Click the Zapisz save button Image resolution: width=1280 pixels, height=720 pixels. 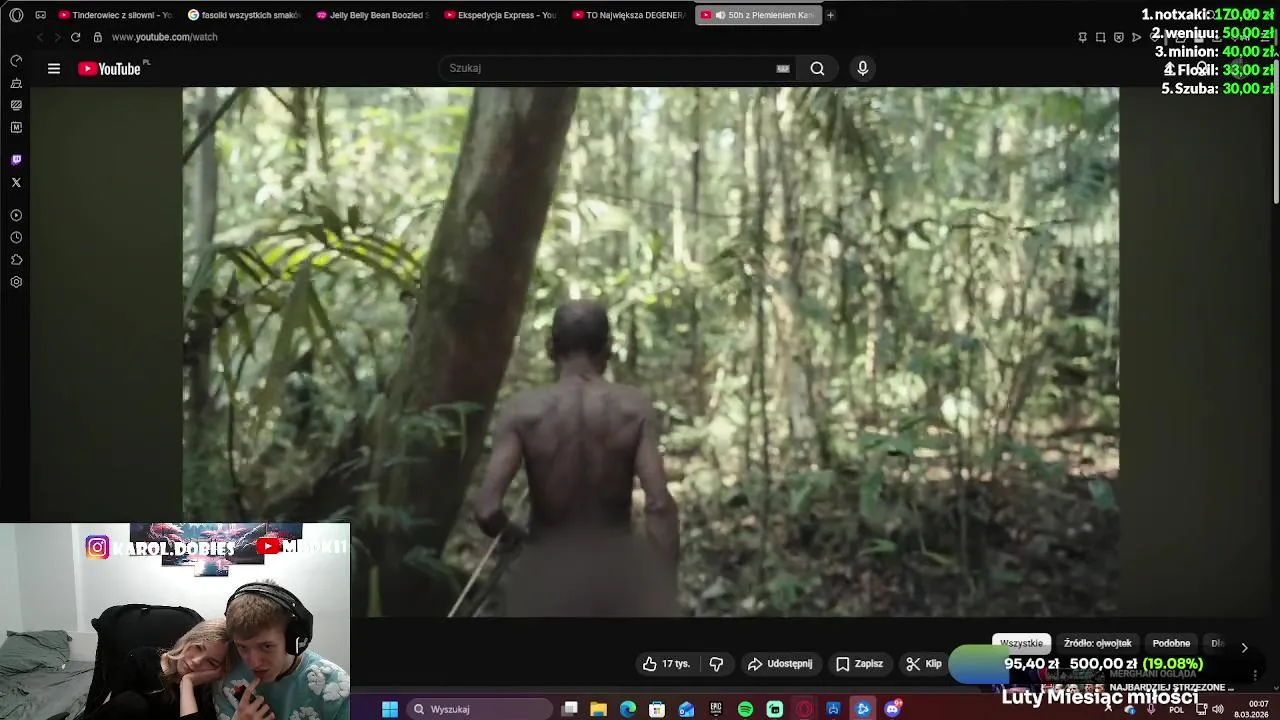click(x=859, y=664)
